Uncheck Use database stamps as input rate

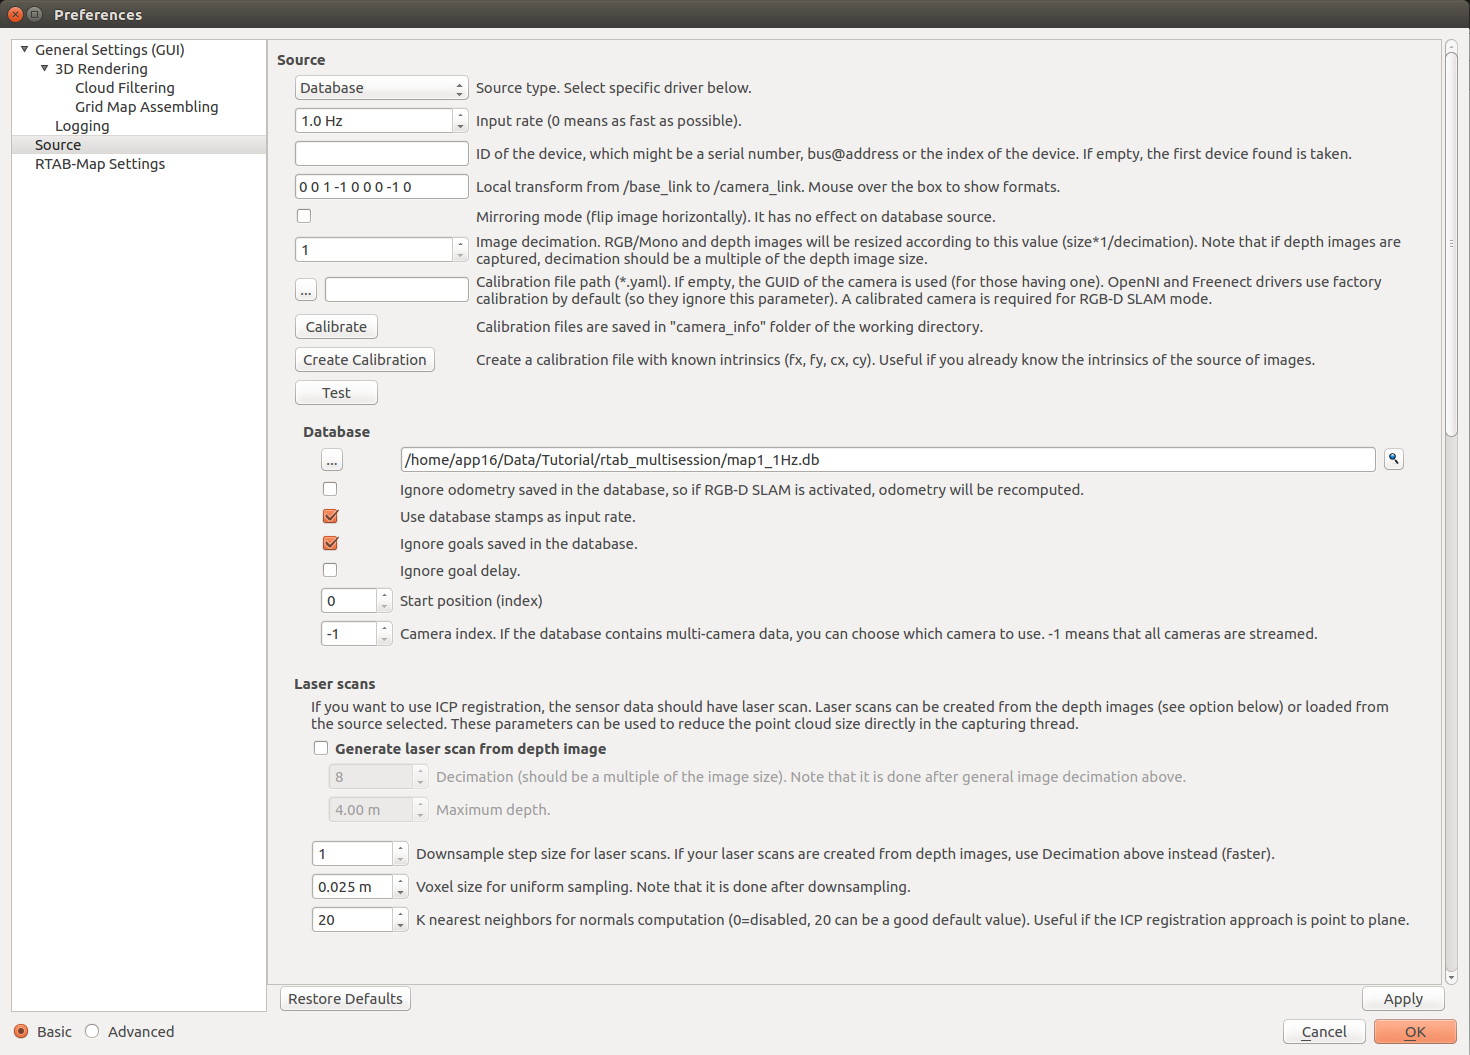point(330,517)
